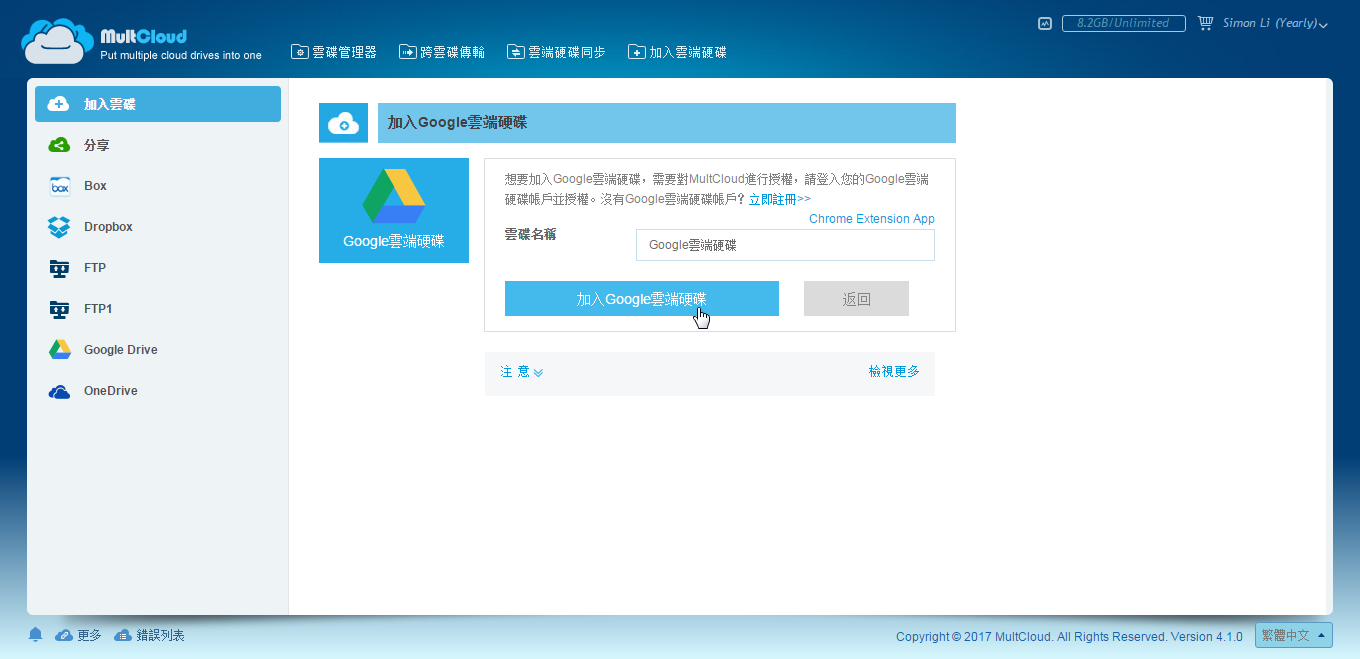This screenshot has width=1360, height=659.
Task: Open the 跨雲碟傳輸 menu
Action: (x=442, y=52)
